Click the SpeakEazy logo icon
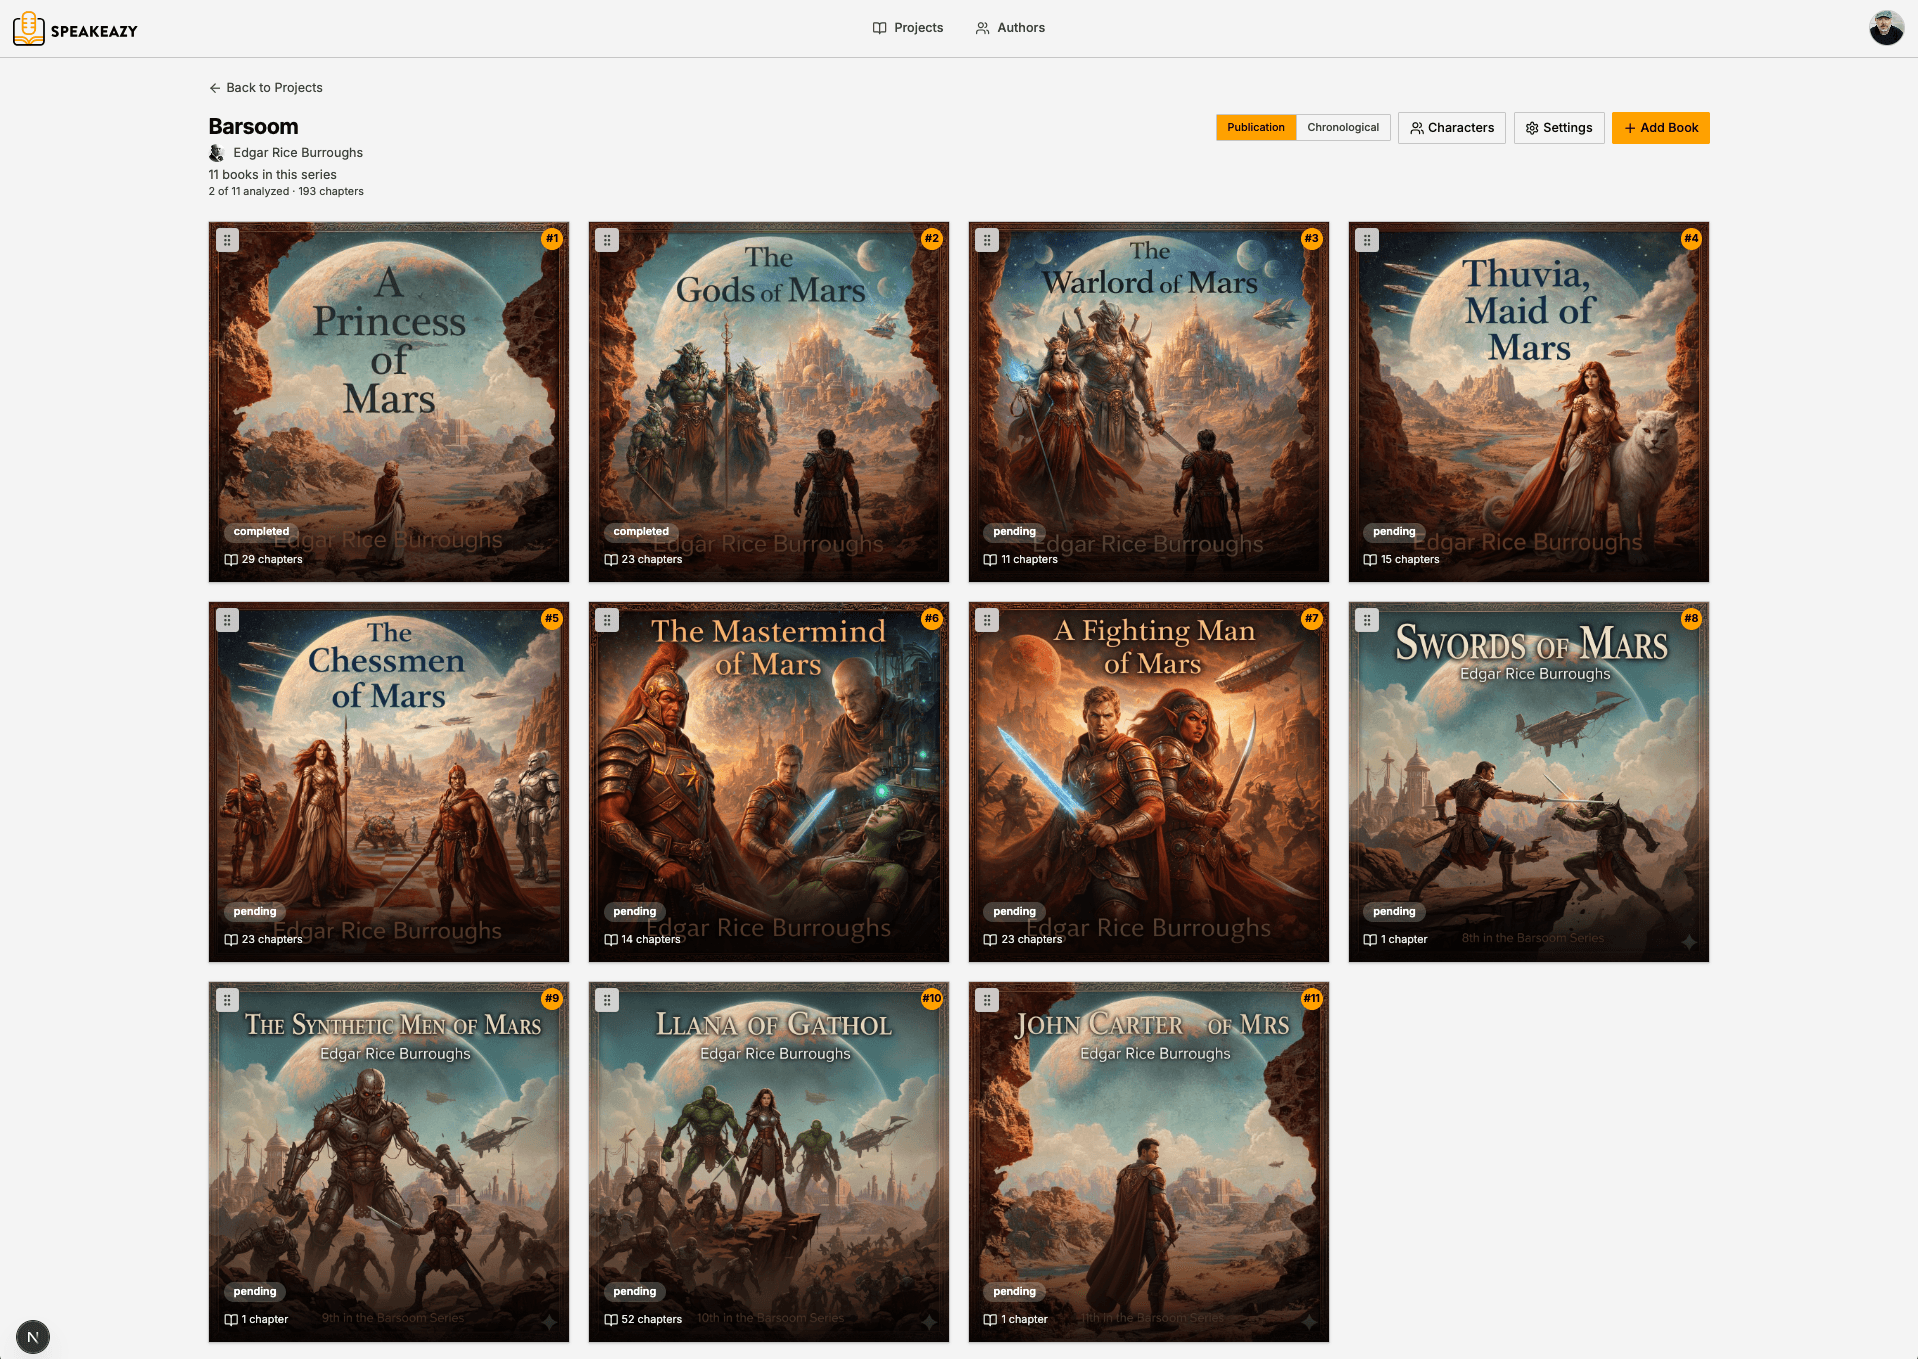1918x1359 pixels. [x=28, y=29]
